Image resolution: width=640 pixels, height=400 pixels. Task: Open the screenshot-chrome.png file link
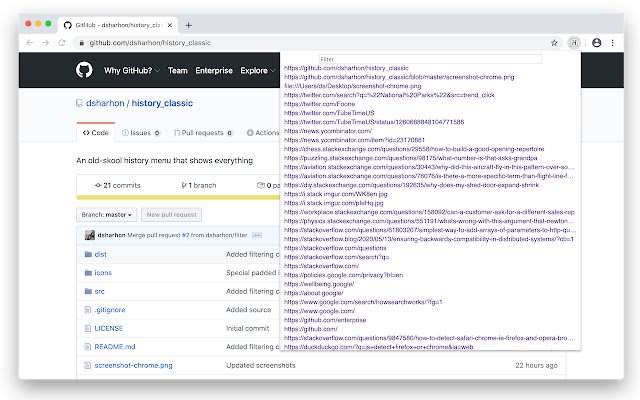pyautogui.click(x=133, y=365)
